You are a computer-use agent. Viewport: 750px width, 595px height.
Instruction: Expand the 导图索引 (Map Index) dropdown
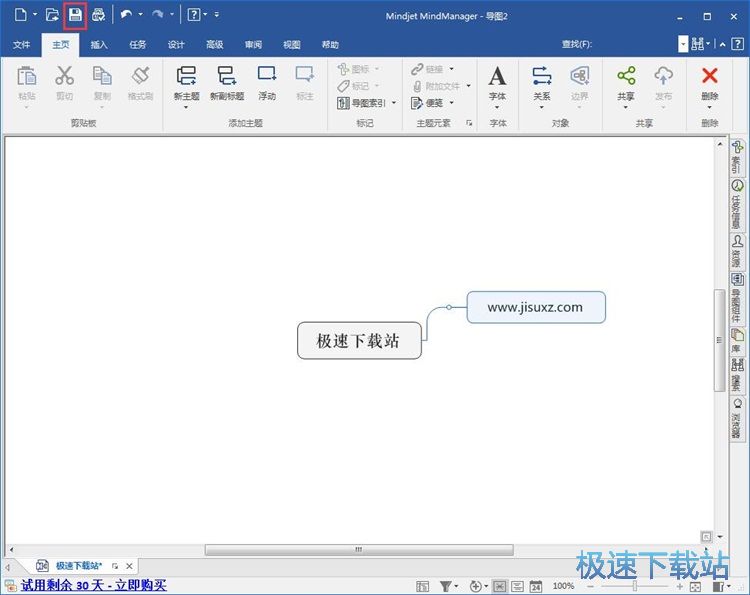click(394, 103)
